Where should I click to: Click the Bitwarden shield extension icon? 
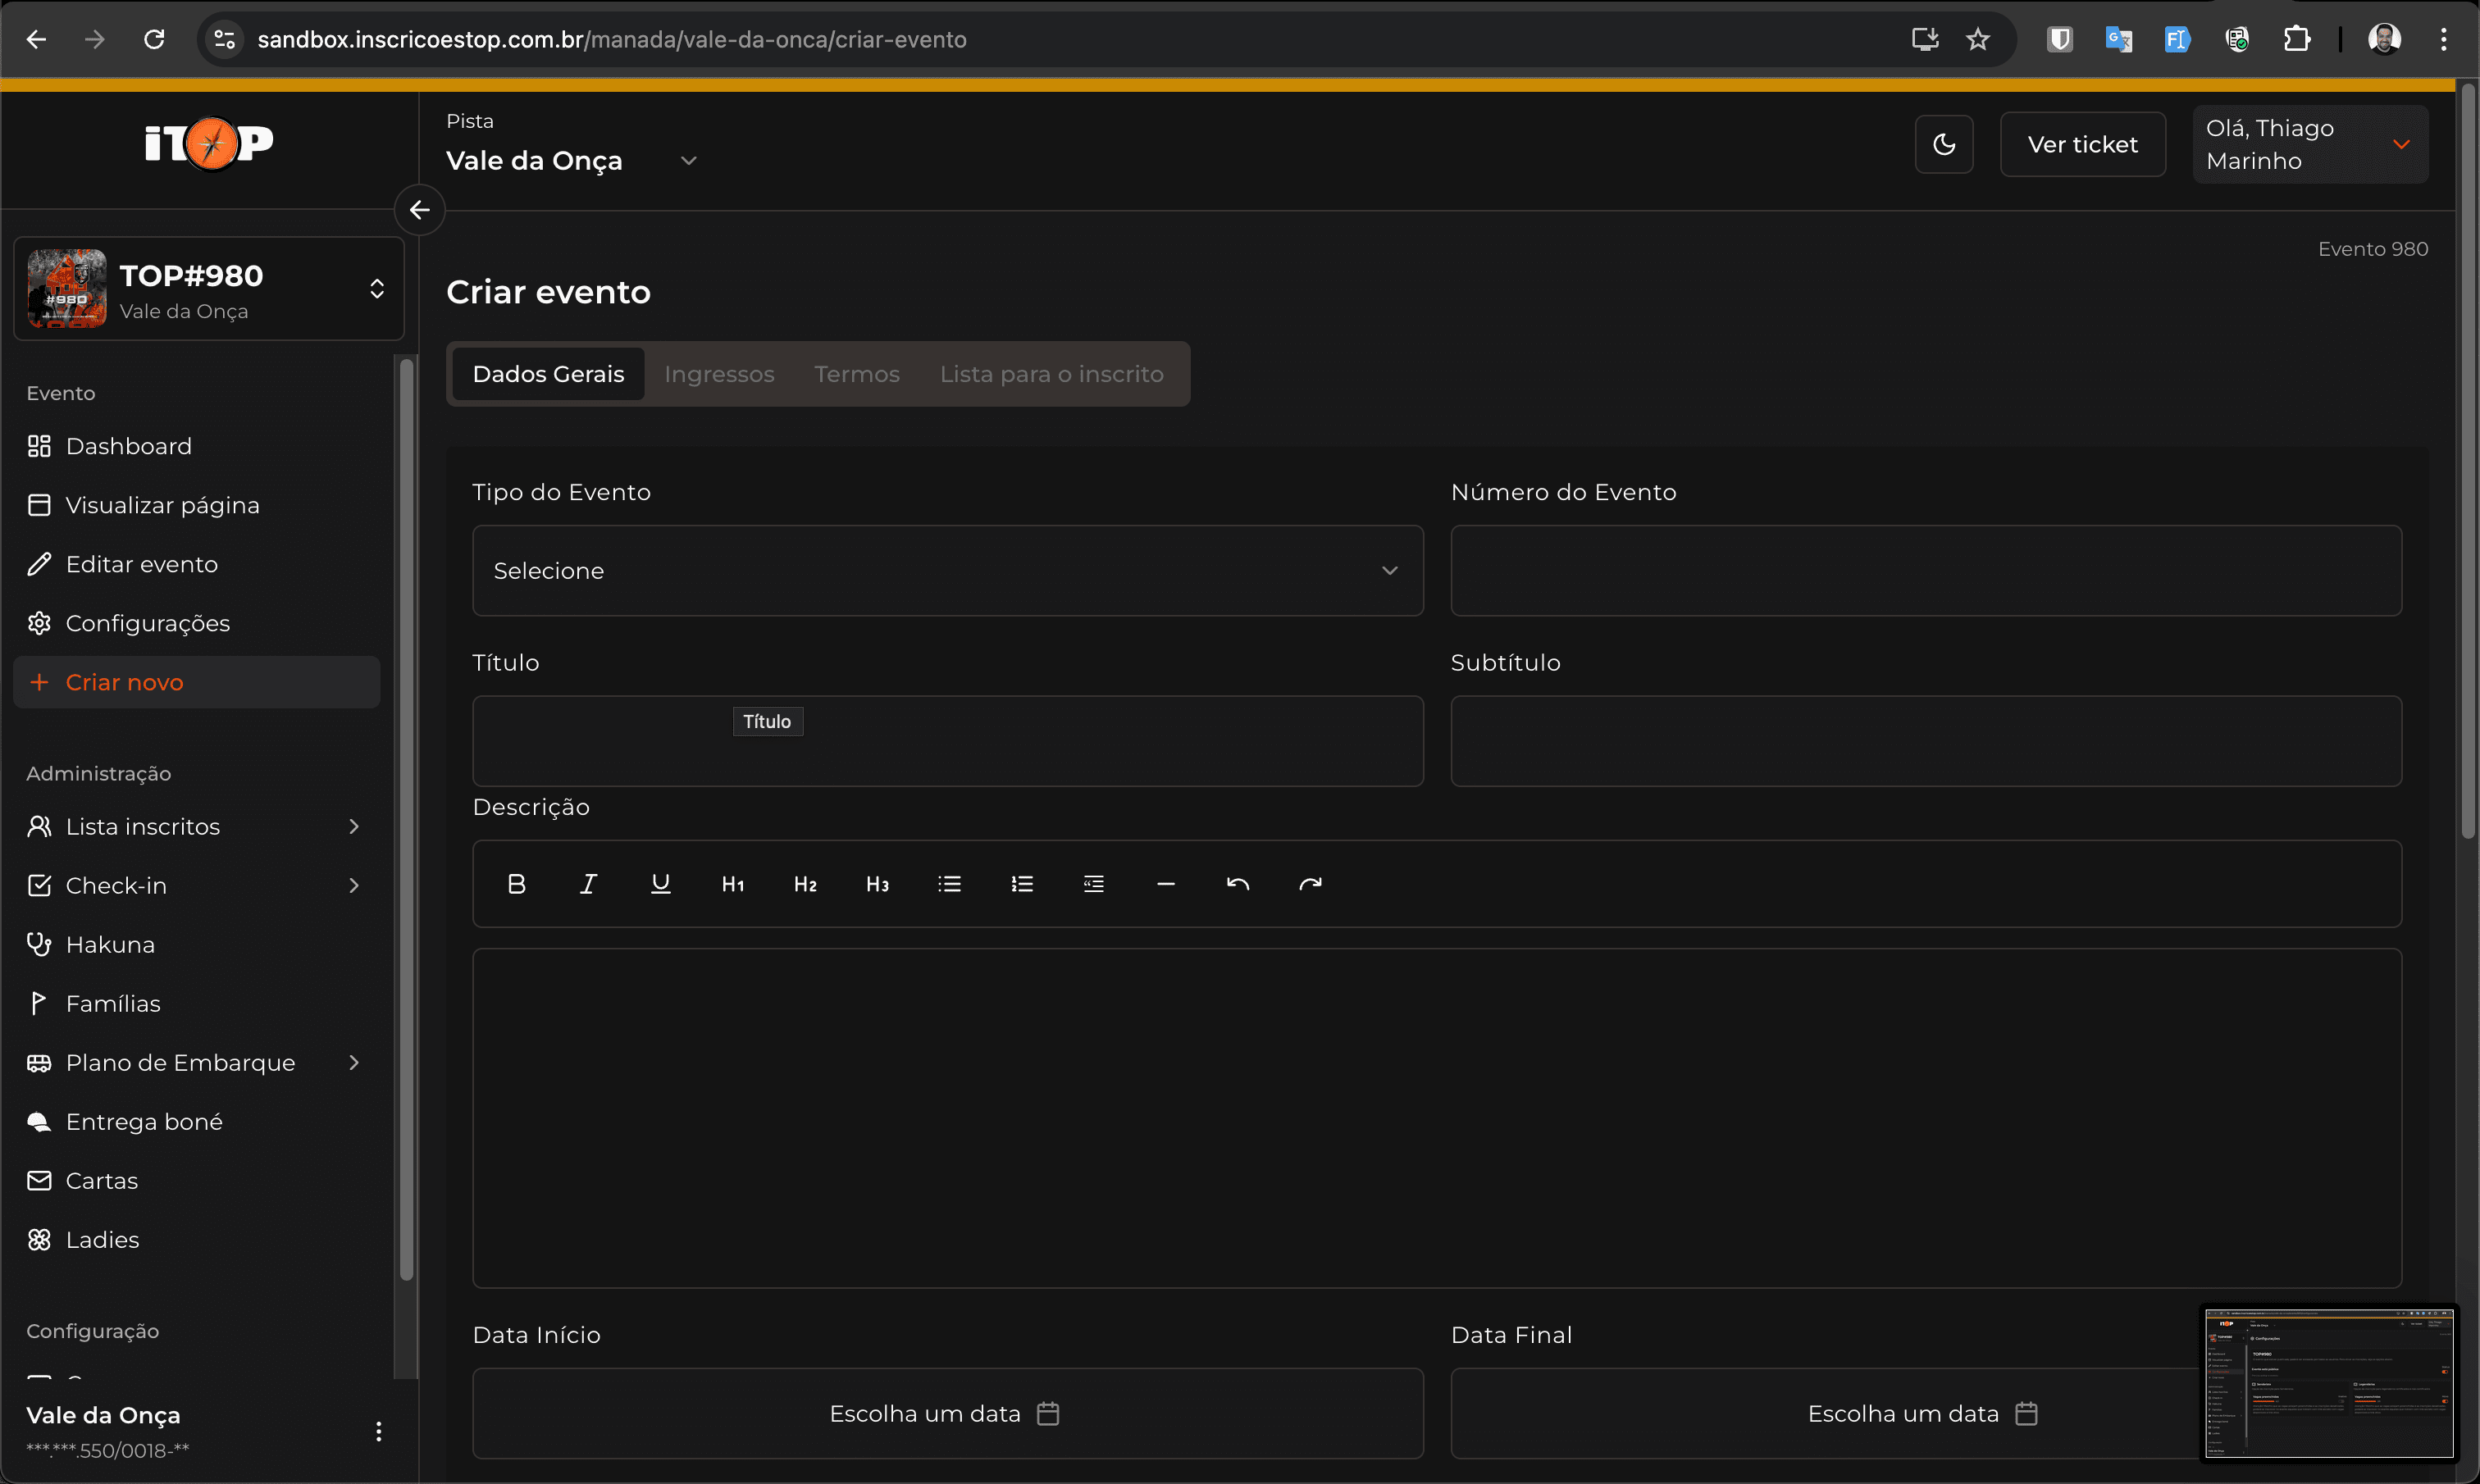coord(2059,39)
